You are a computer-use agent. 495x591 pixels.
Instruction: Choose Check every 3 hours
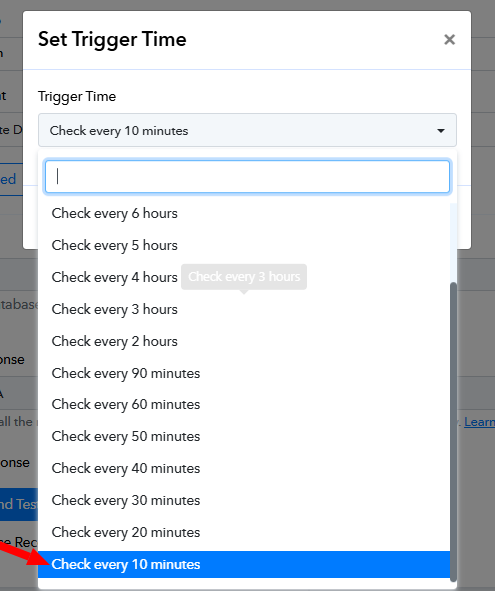click(244, 309)
